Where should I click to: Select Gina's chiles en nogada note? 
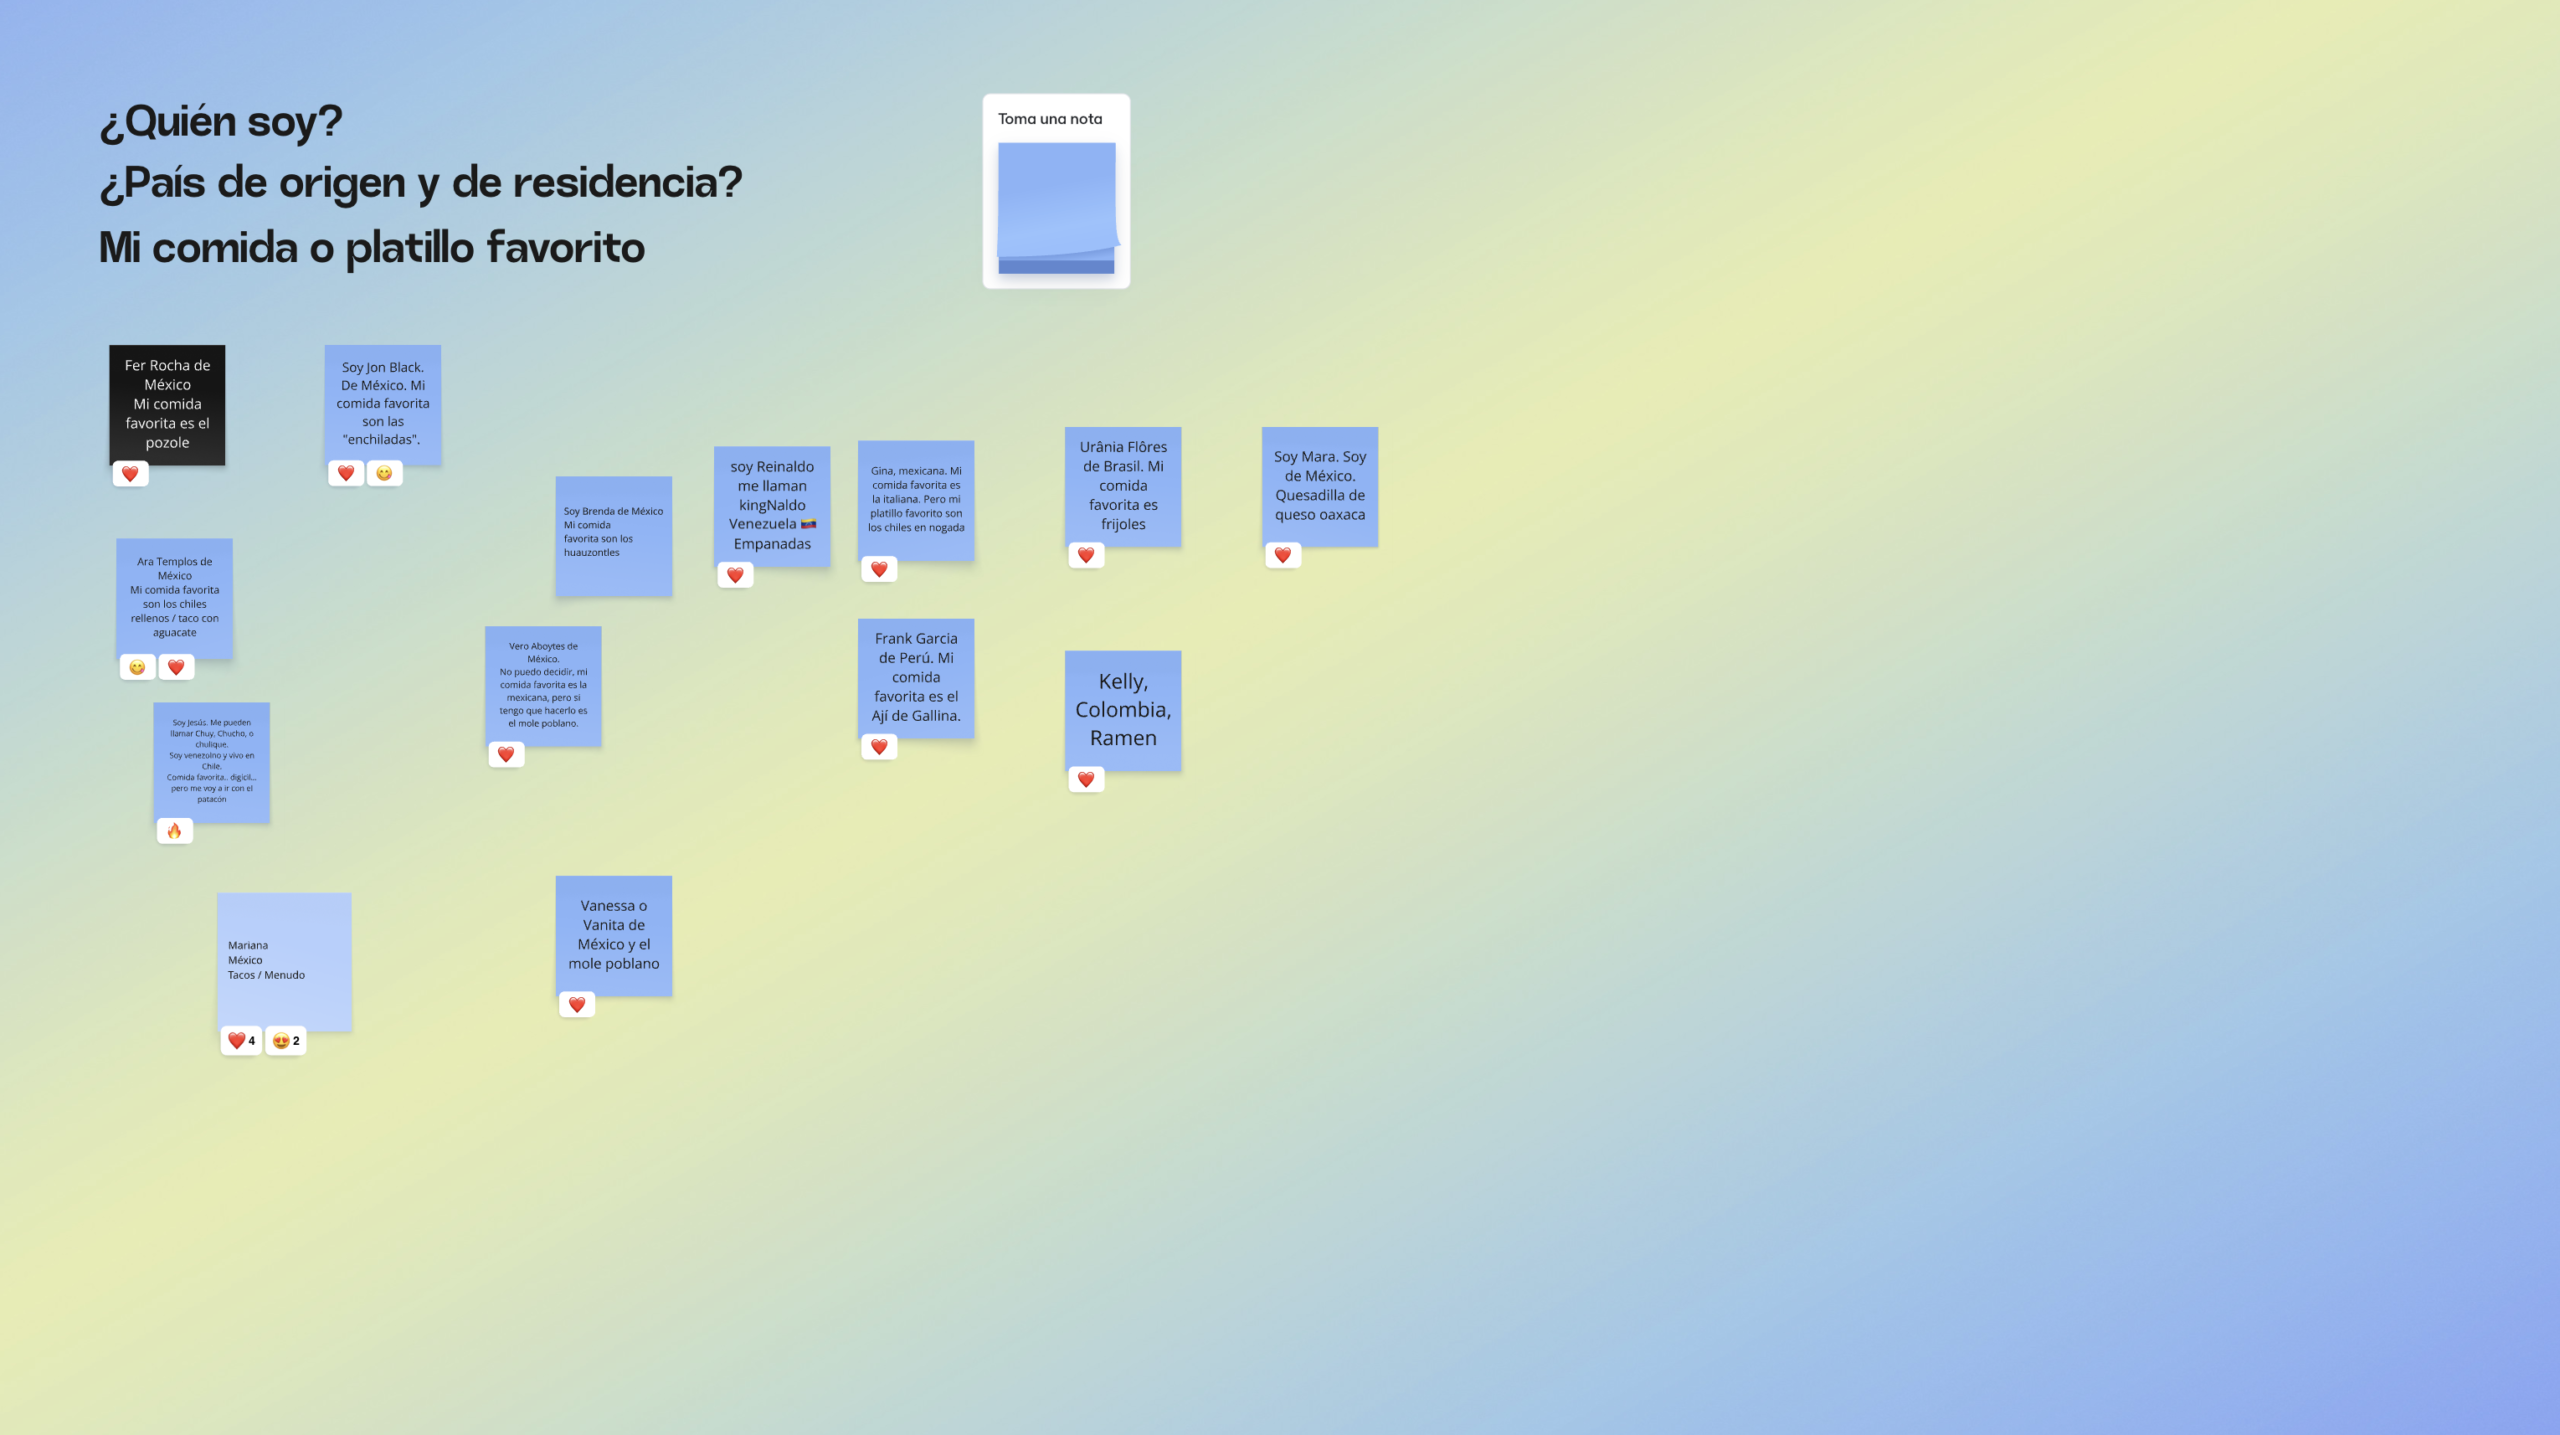tap(916, 500)
